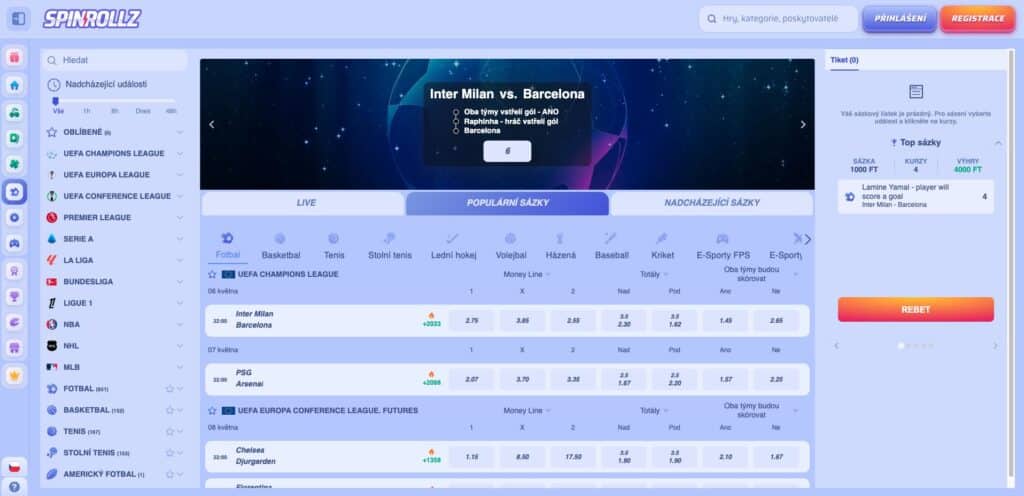Toggle favorite star for Fotbal category
The height and width of the screenshot is (496, 1024).
169,389
